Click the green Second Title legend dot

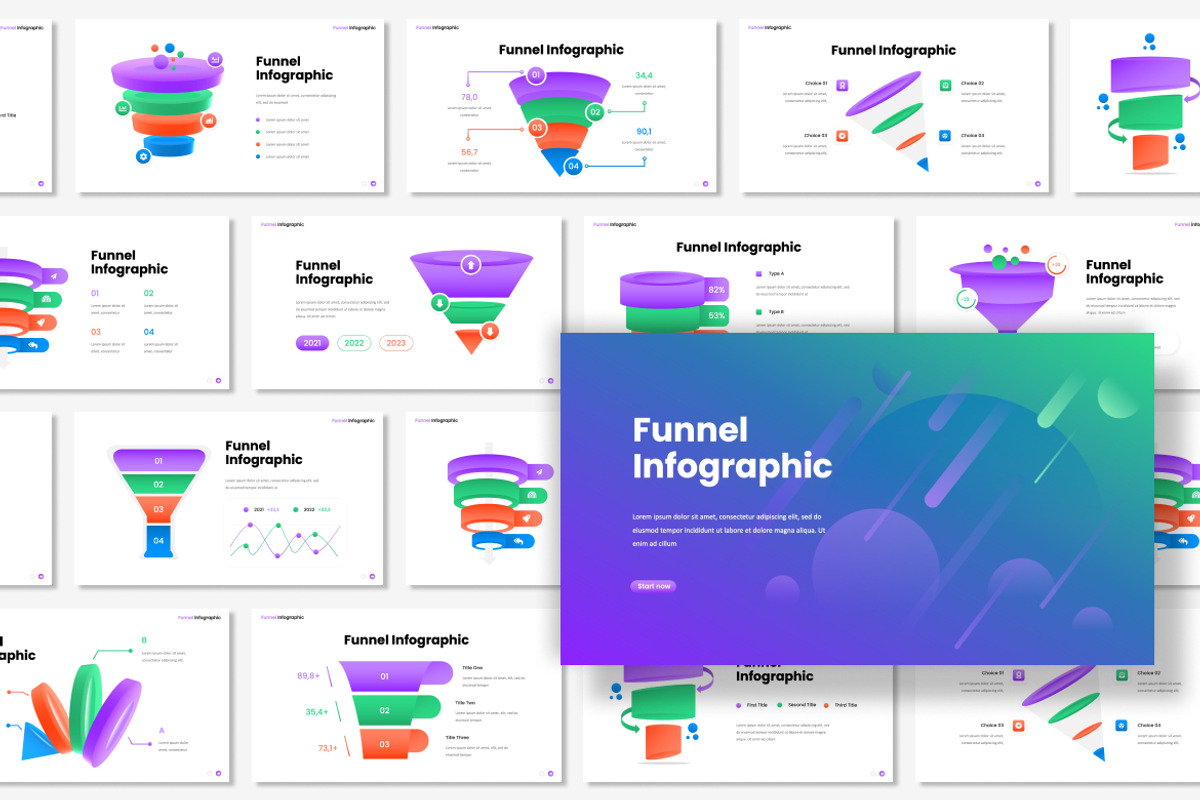(x=782, y=705)
